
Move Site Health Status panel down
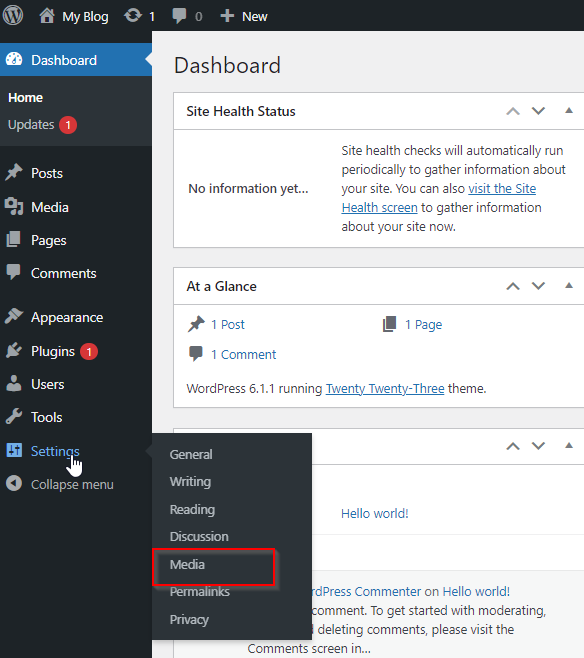538,111
